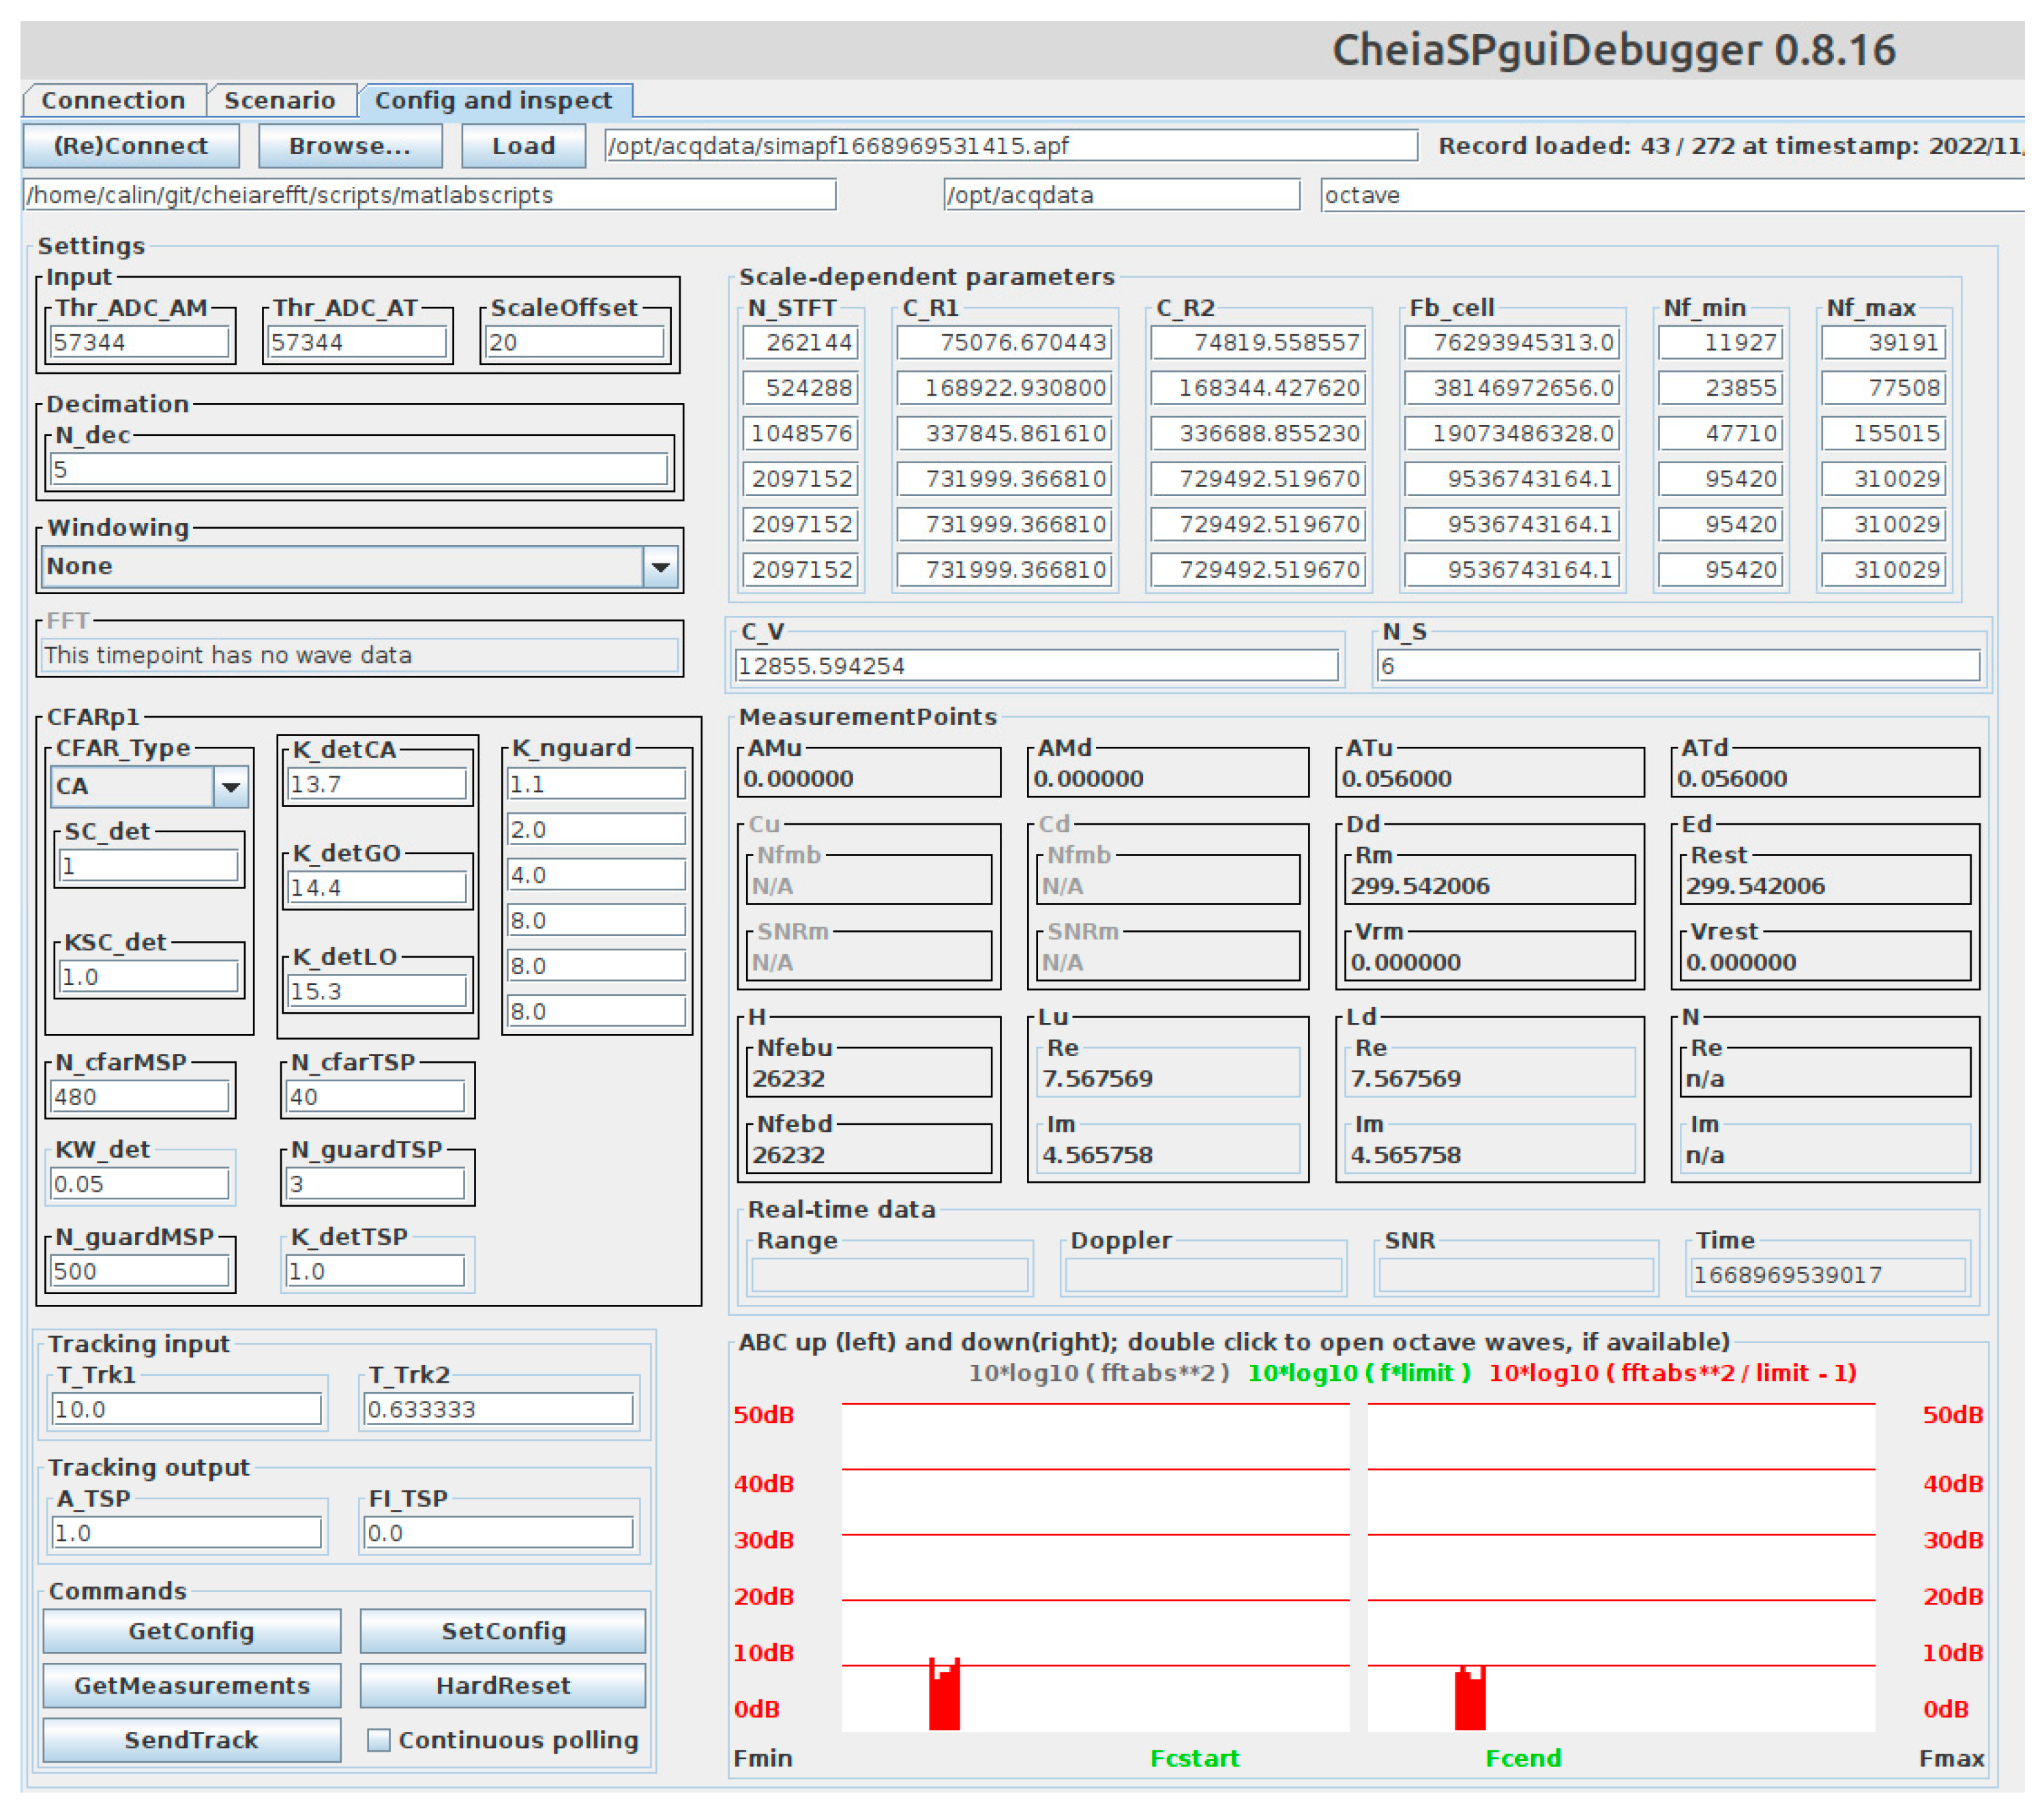Click the N_dec decimation input field

pos(358,469)
